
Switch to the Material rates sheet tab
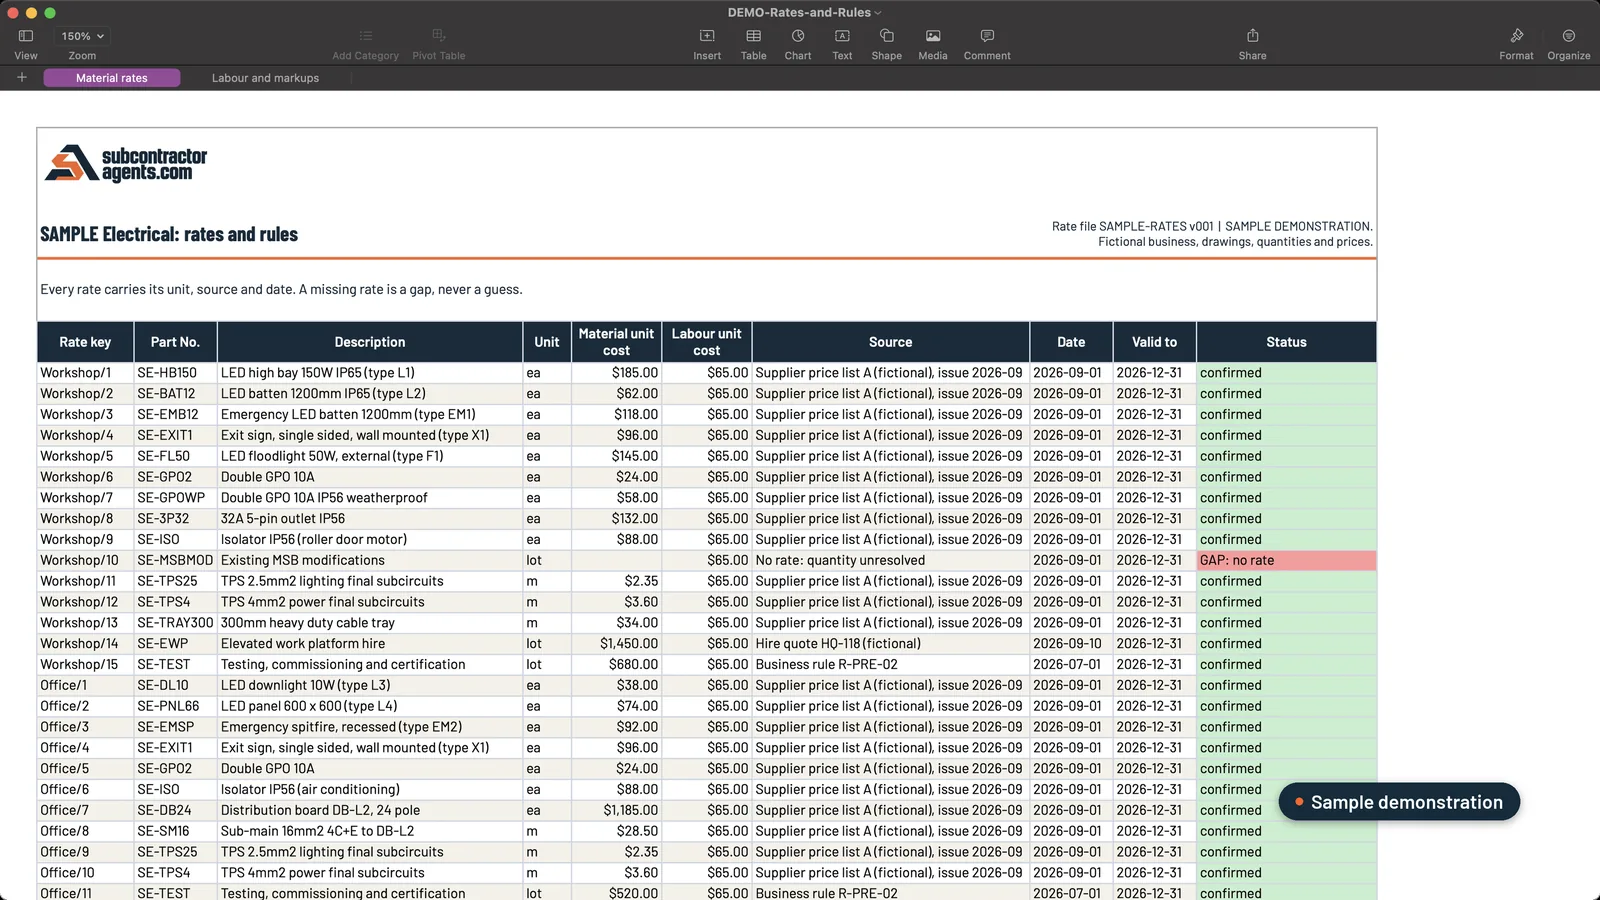112,78
